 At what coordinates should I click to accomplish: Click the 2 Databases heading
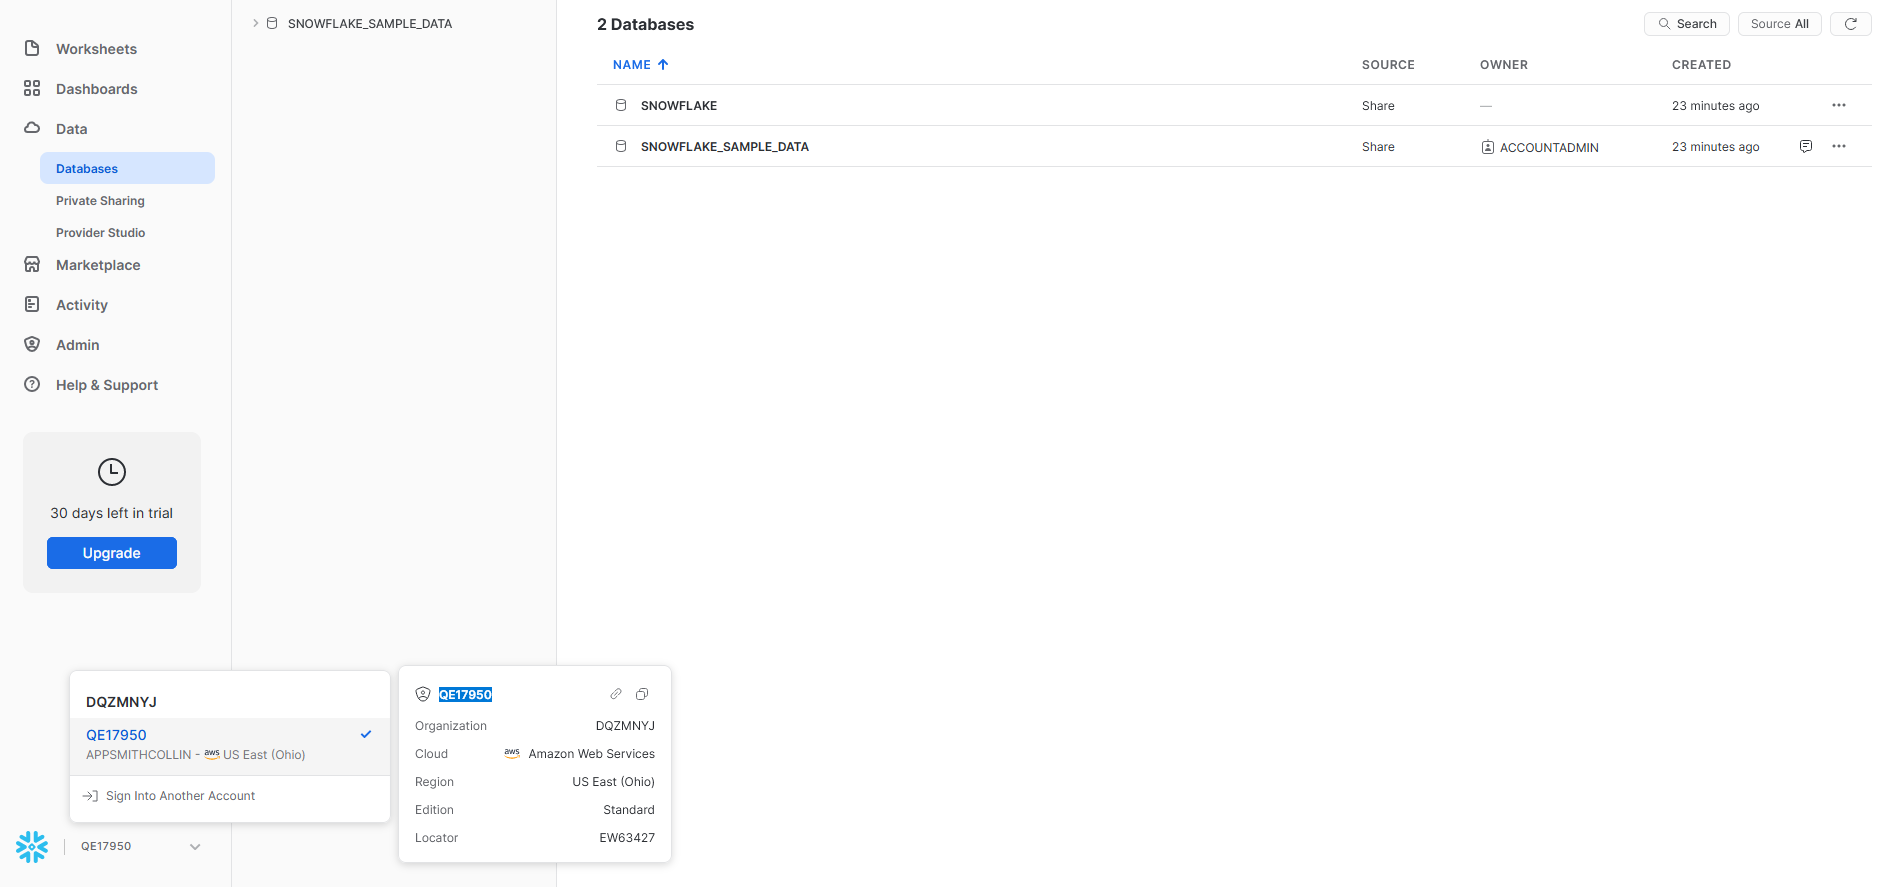[645, 24]
